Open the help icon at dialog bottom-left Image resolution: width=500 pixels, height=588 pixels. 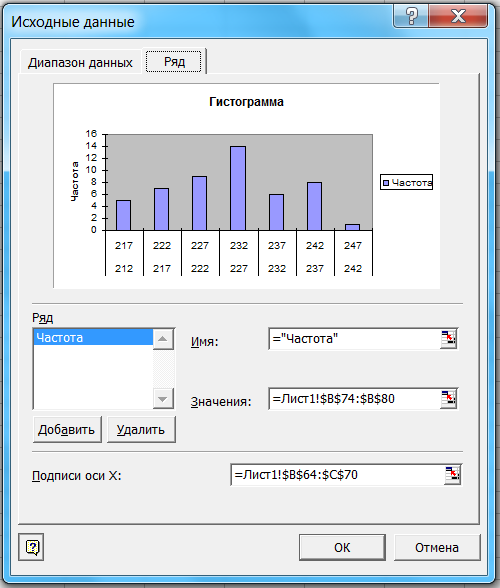(32, 547)
